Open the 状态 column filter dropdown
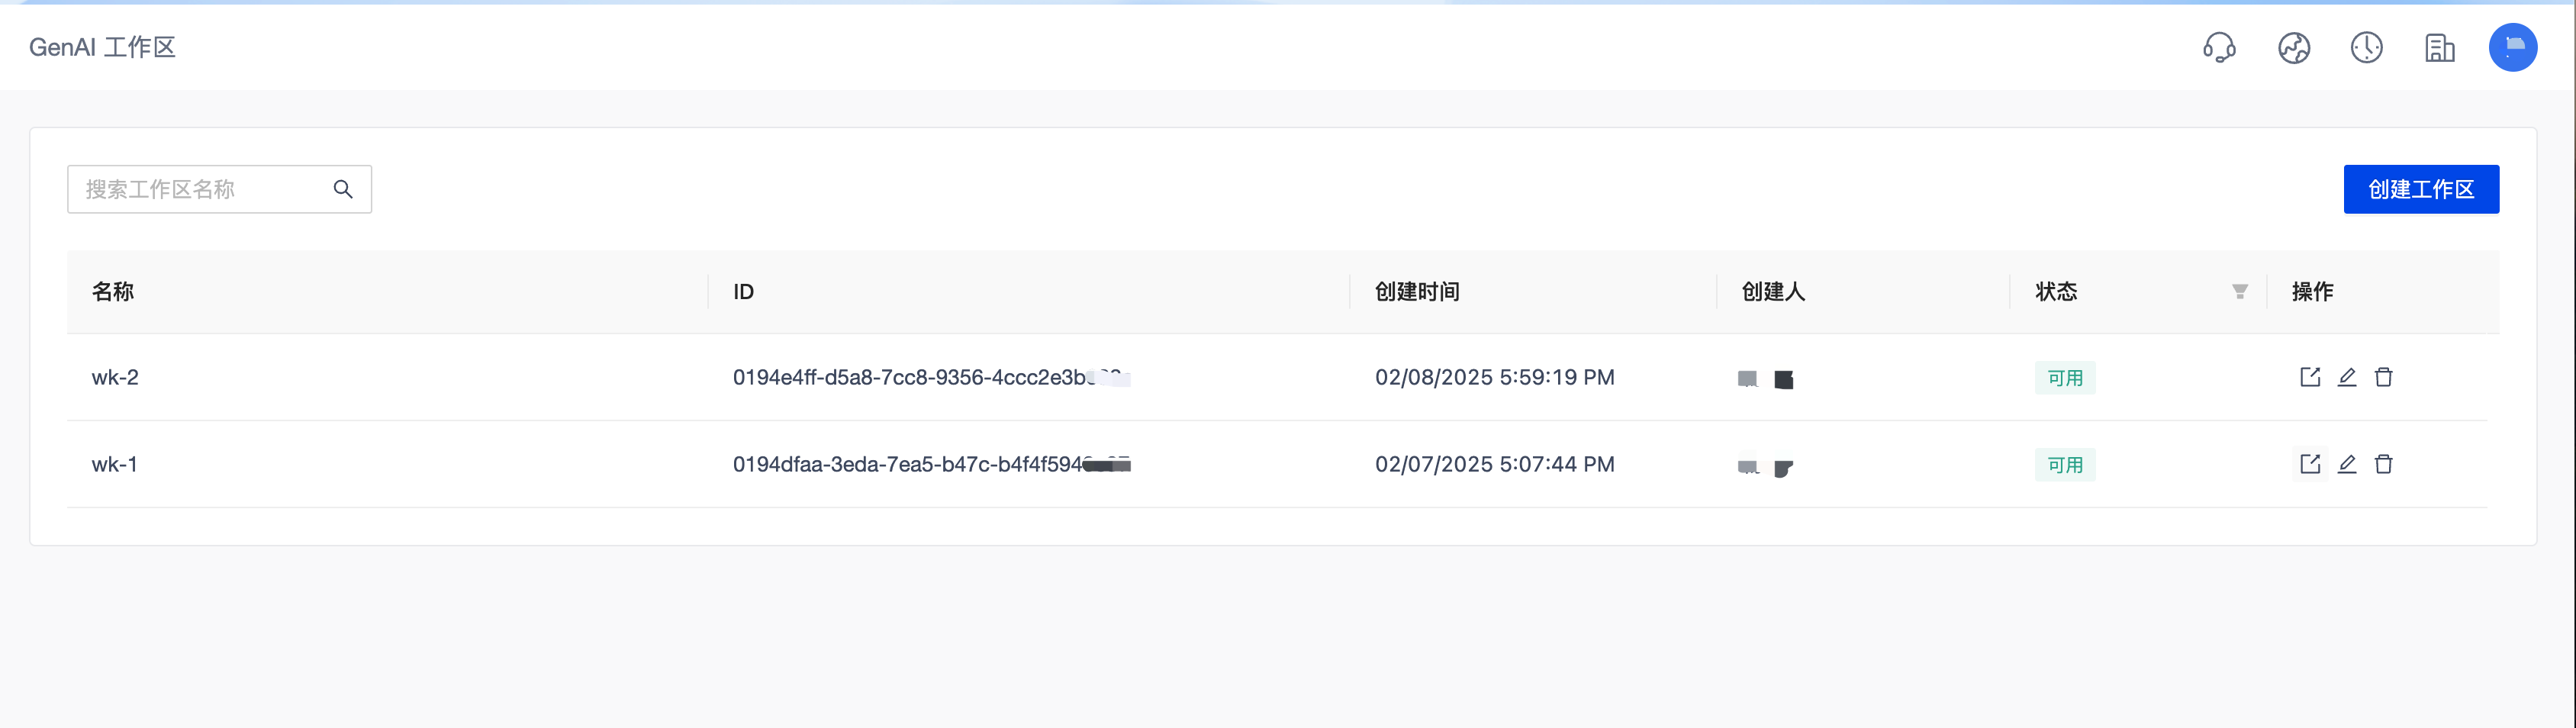This screenshot has width=2576, height=728. click(2240, 291)
